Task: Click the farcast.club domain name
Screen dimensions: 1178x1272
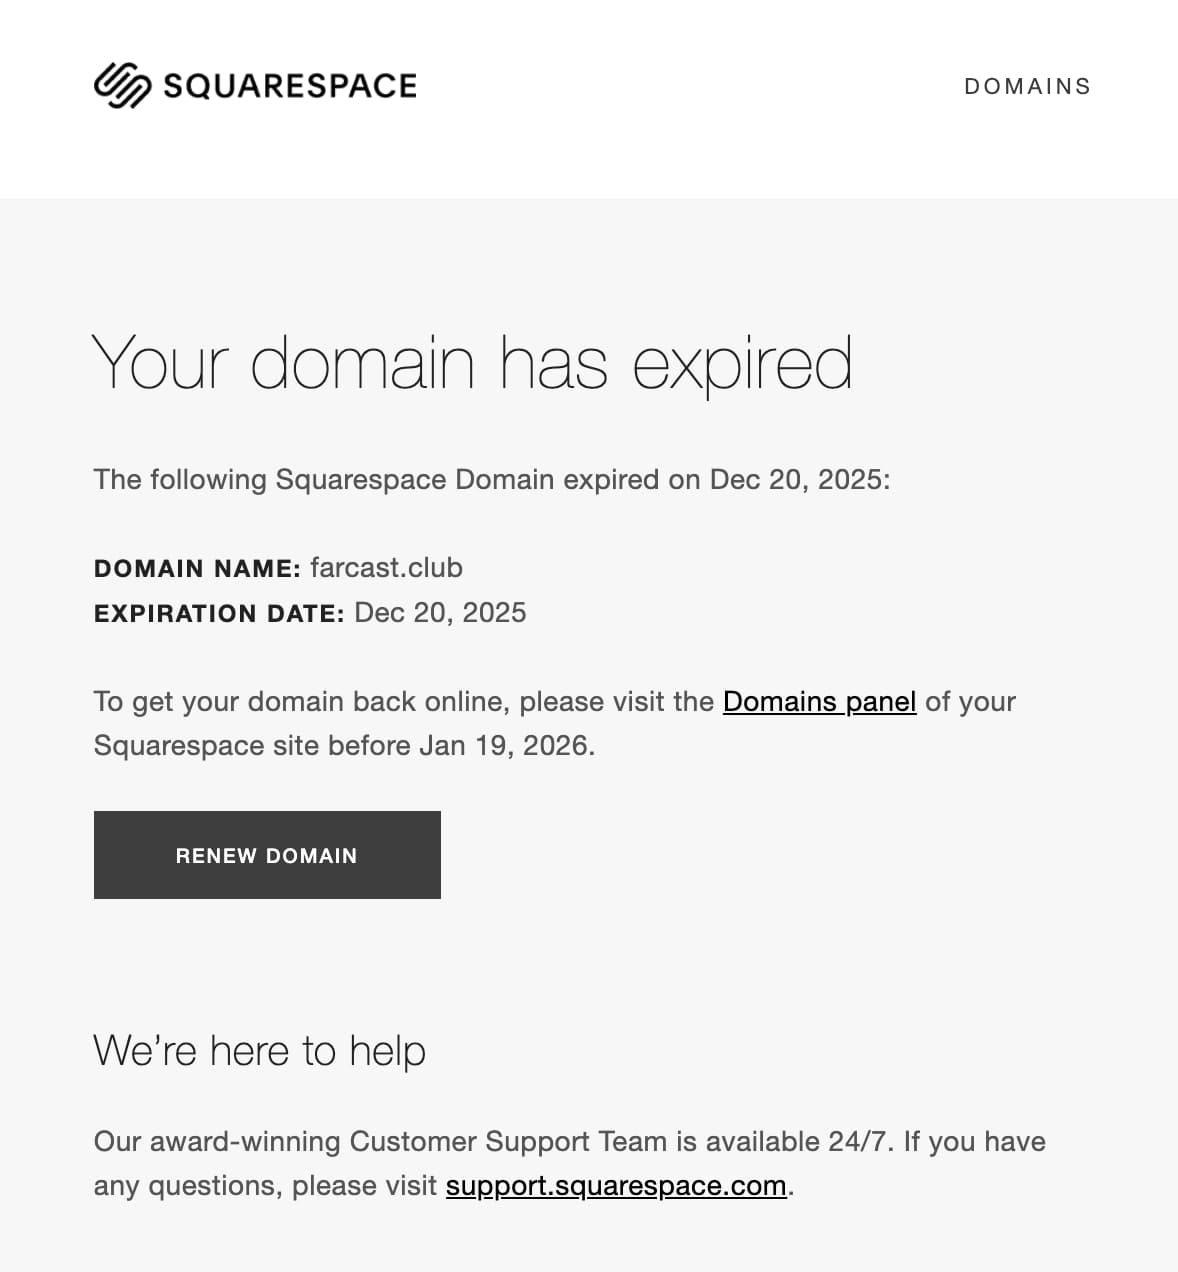Action: tap(386, 568)
